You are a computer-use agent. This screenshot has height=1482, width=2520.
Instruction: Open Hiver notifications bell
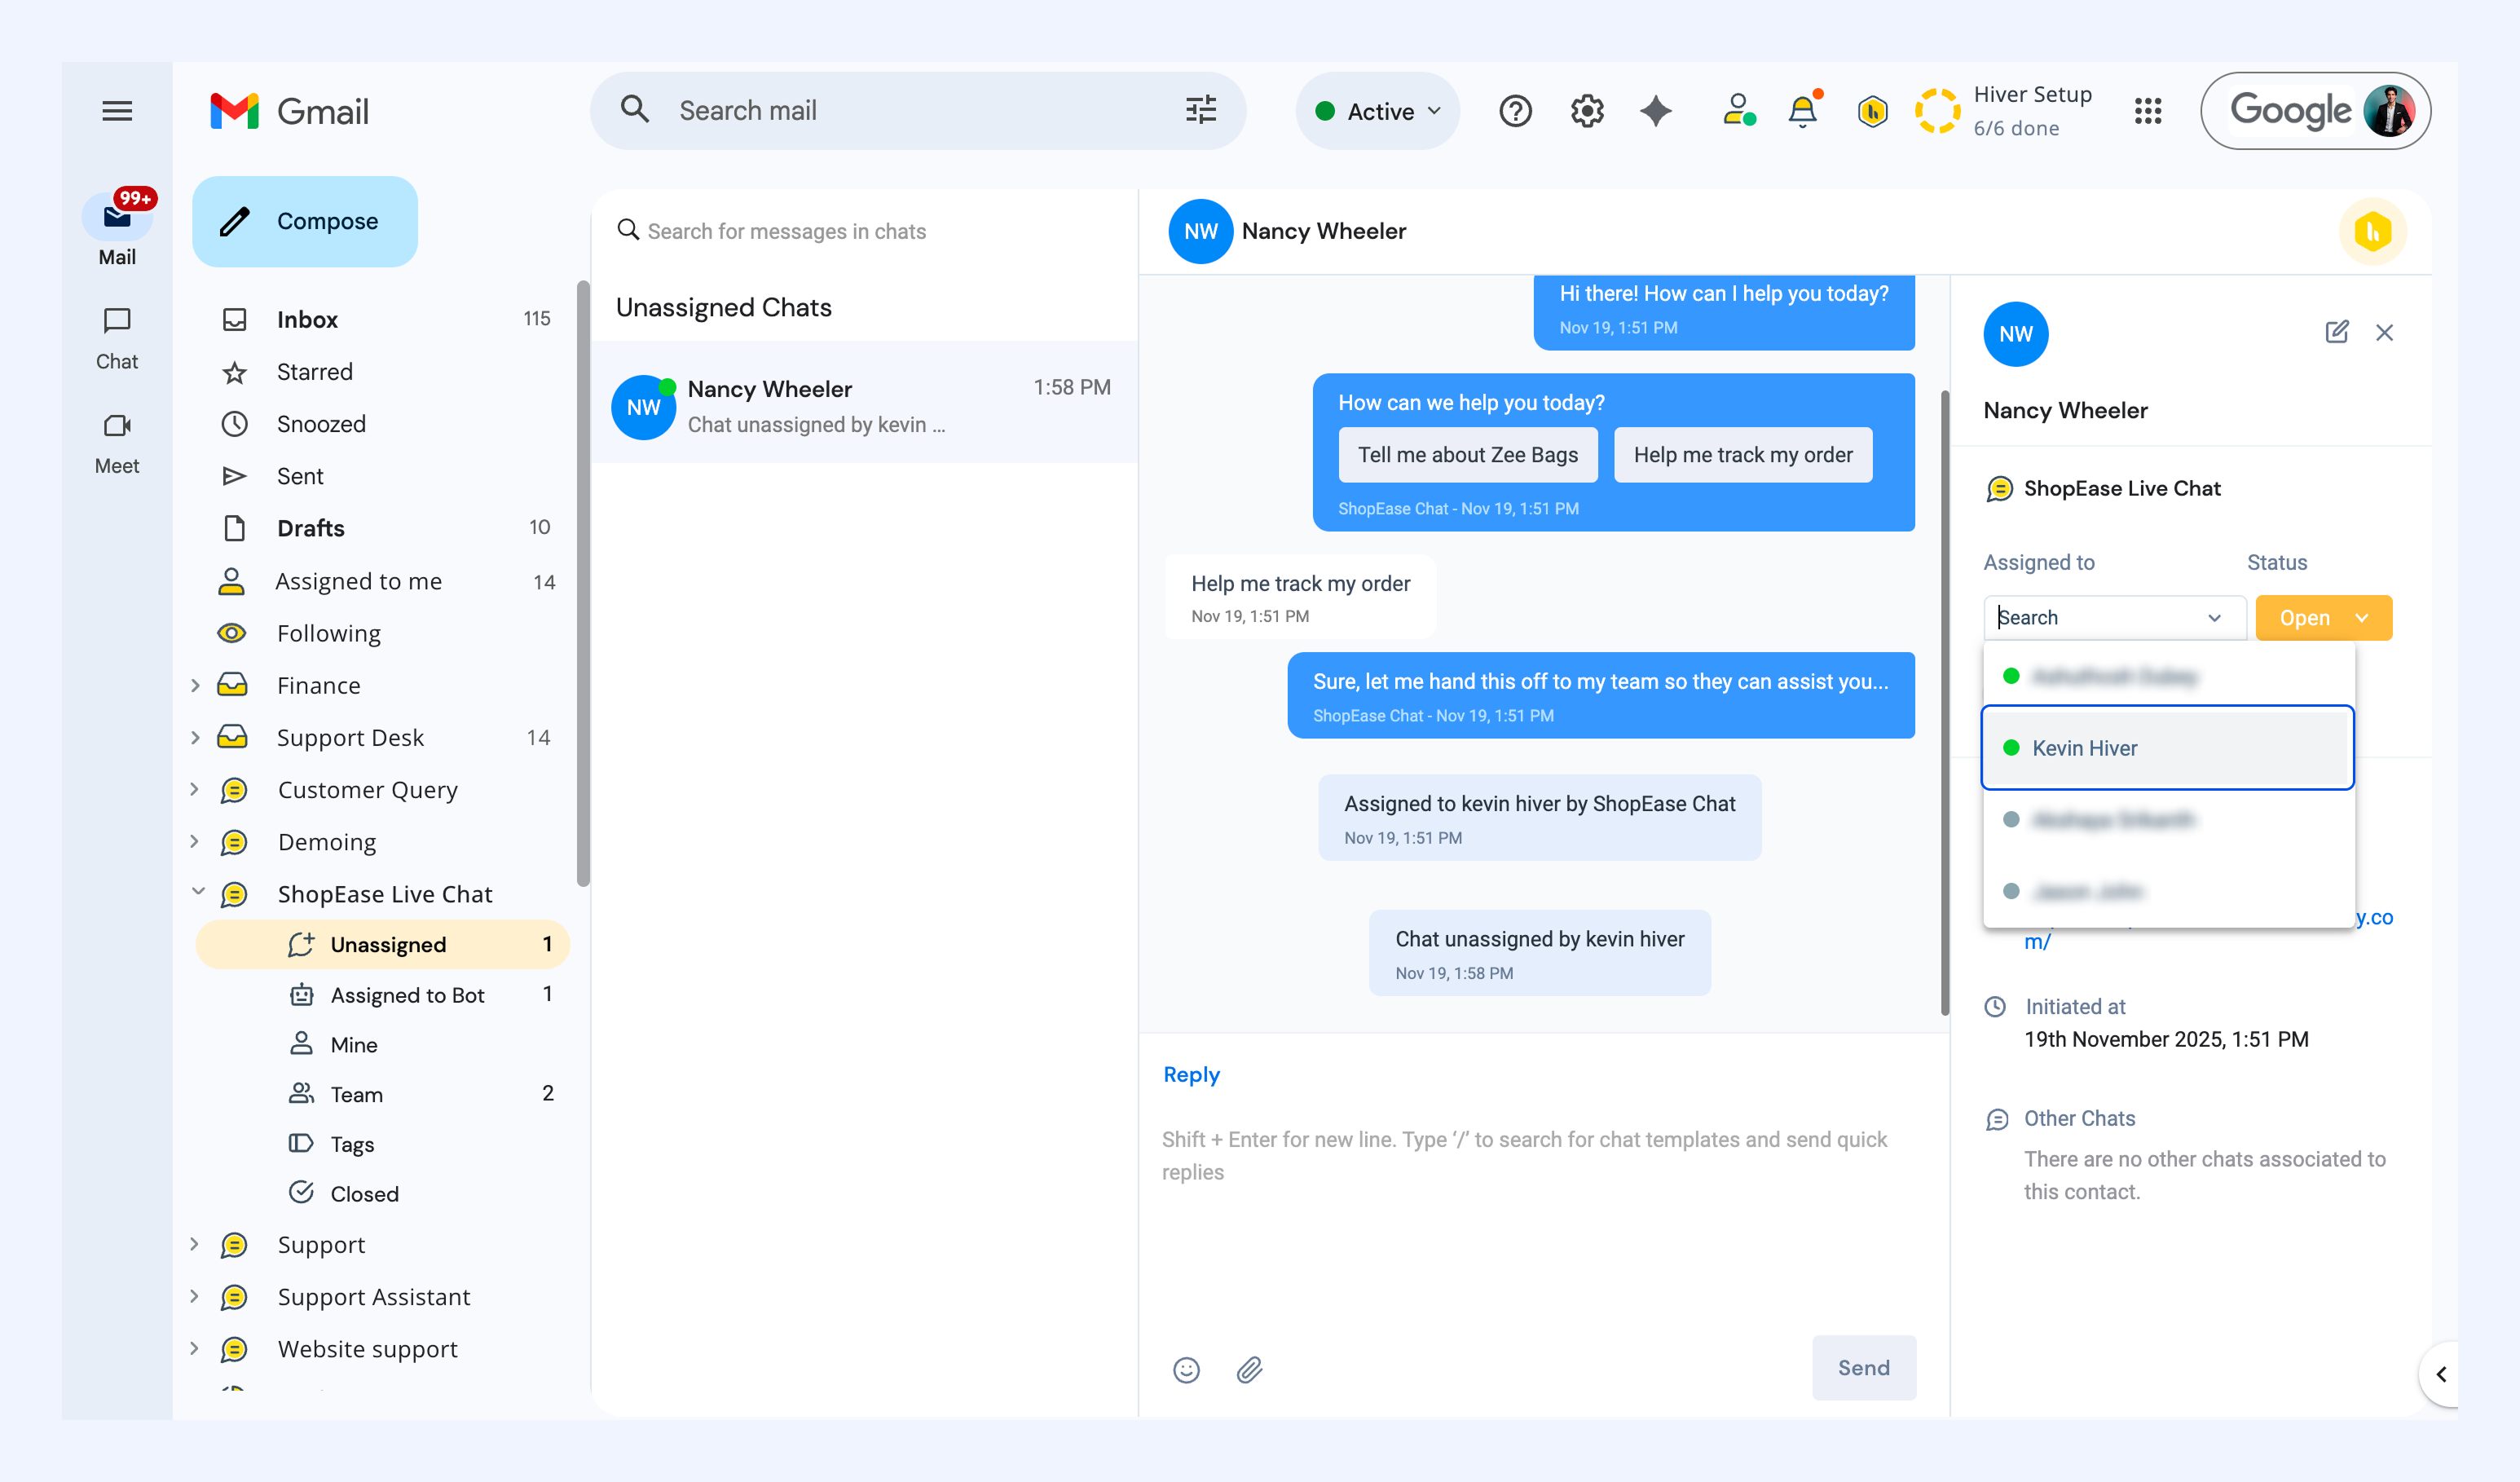click(1803, 111)
